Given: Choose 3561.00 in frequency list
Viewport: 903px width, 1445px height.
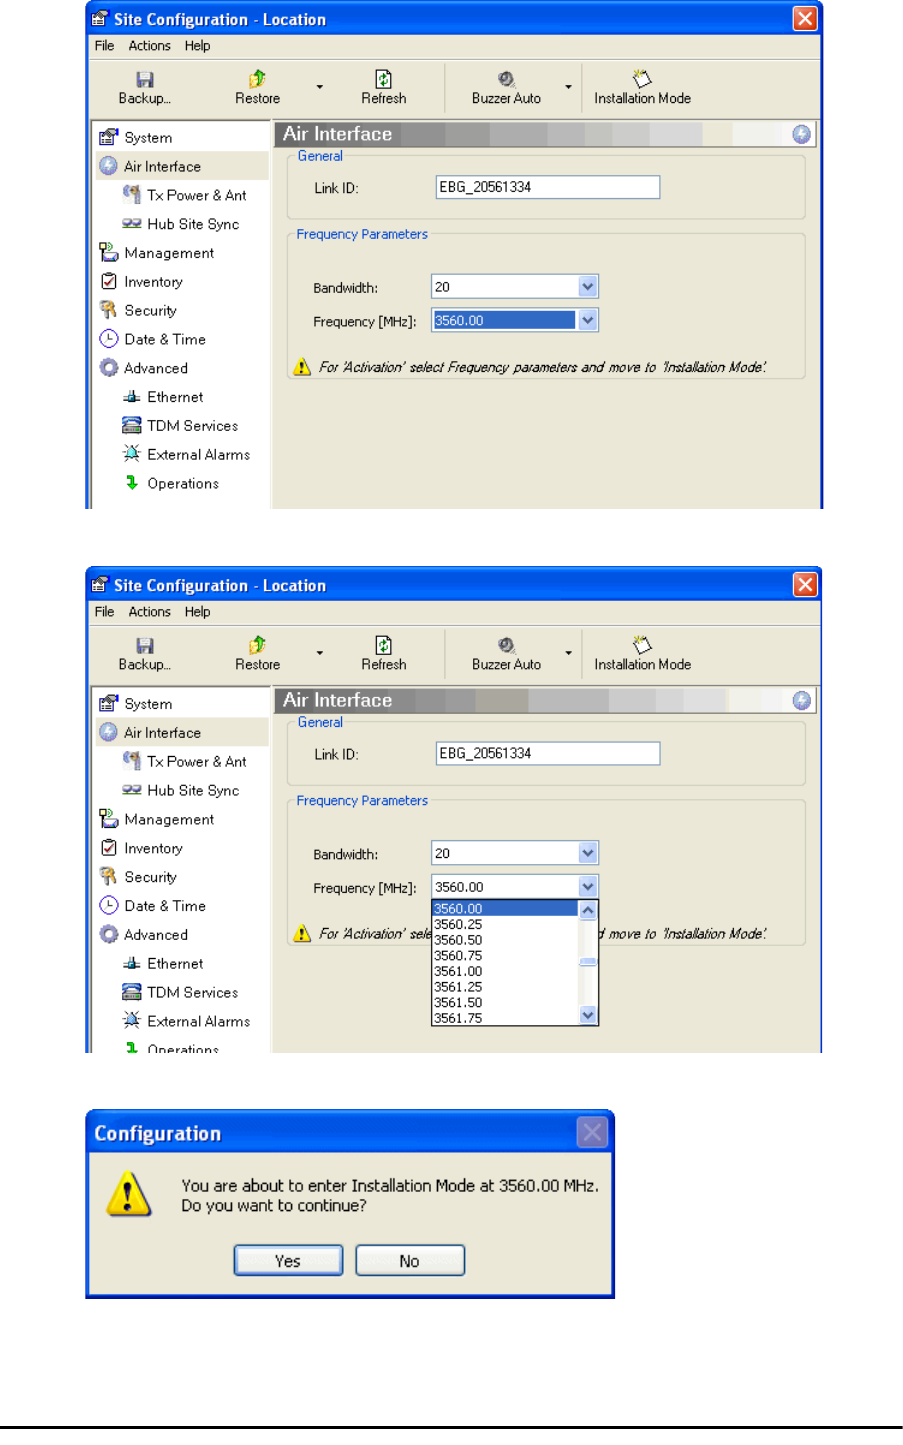Looking at the screenshot, I should 505,971.
